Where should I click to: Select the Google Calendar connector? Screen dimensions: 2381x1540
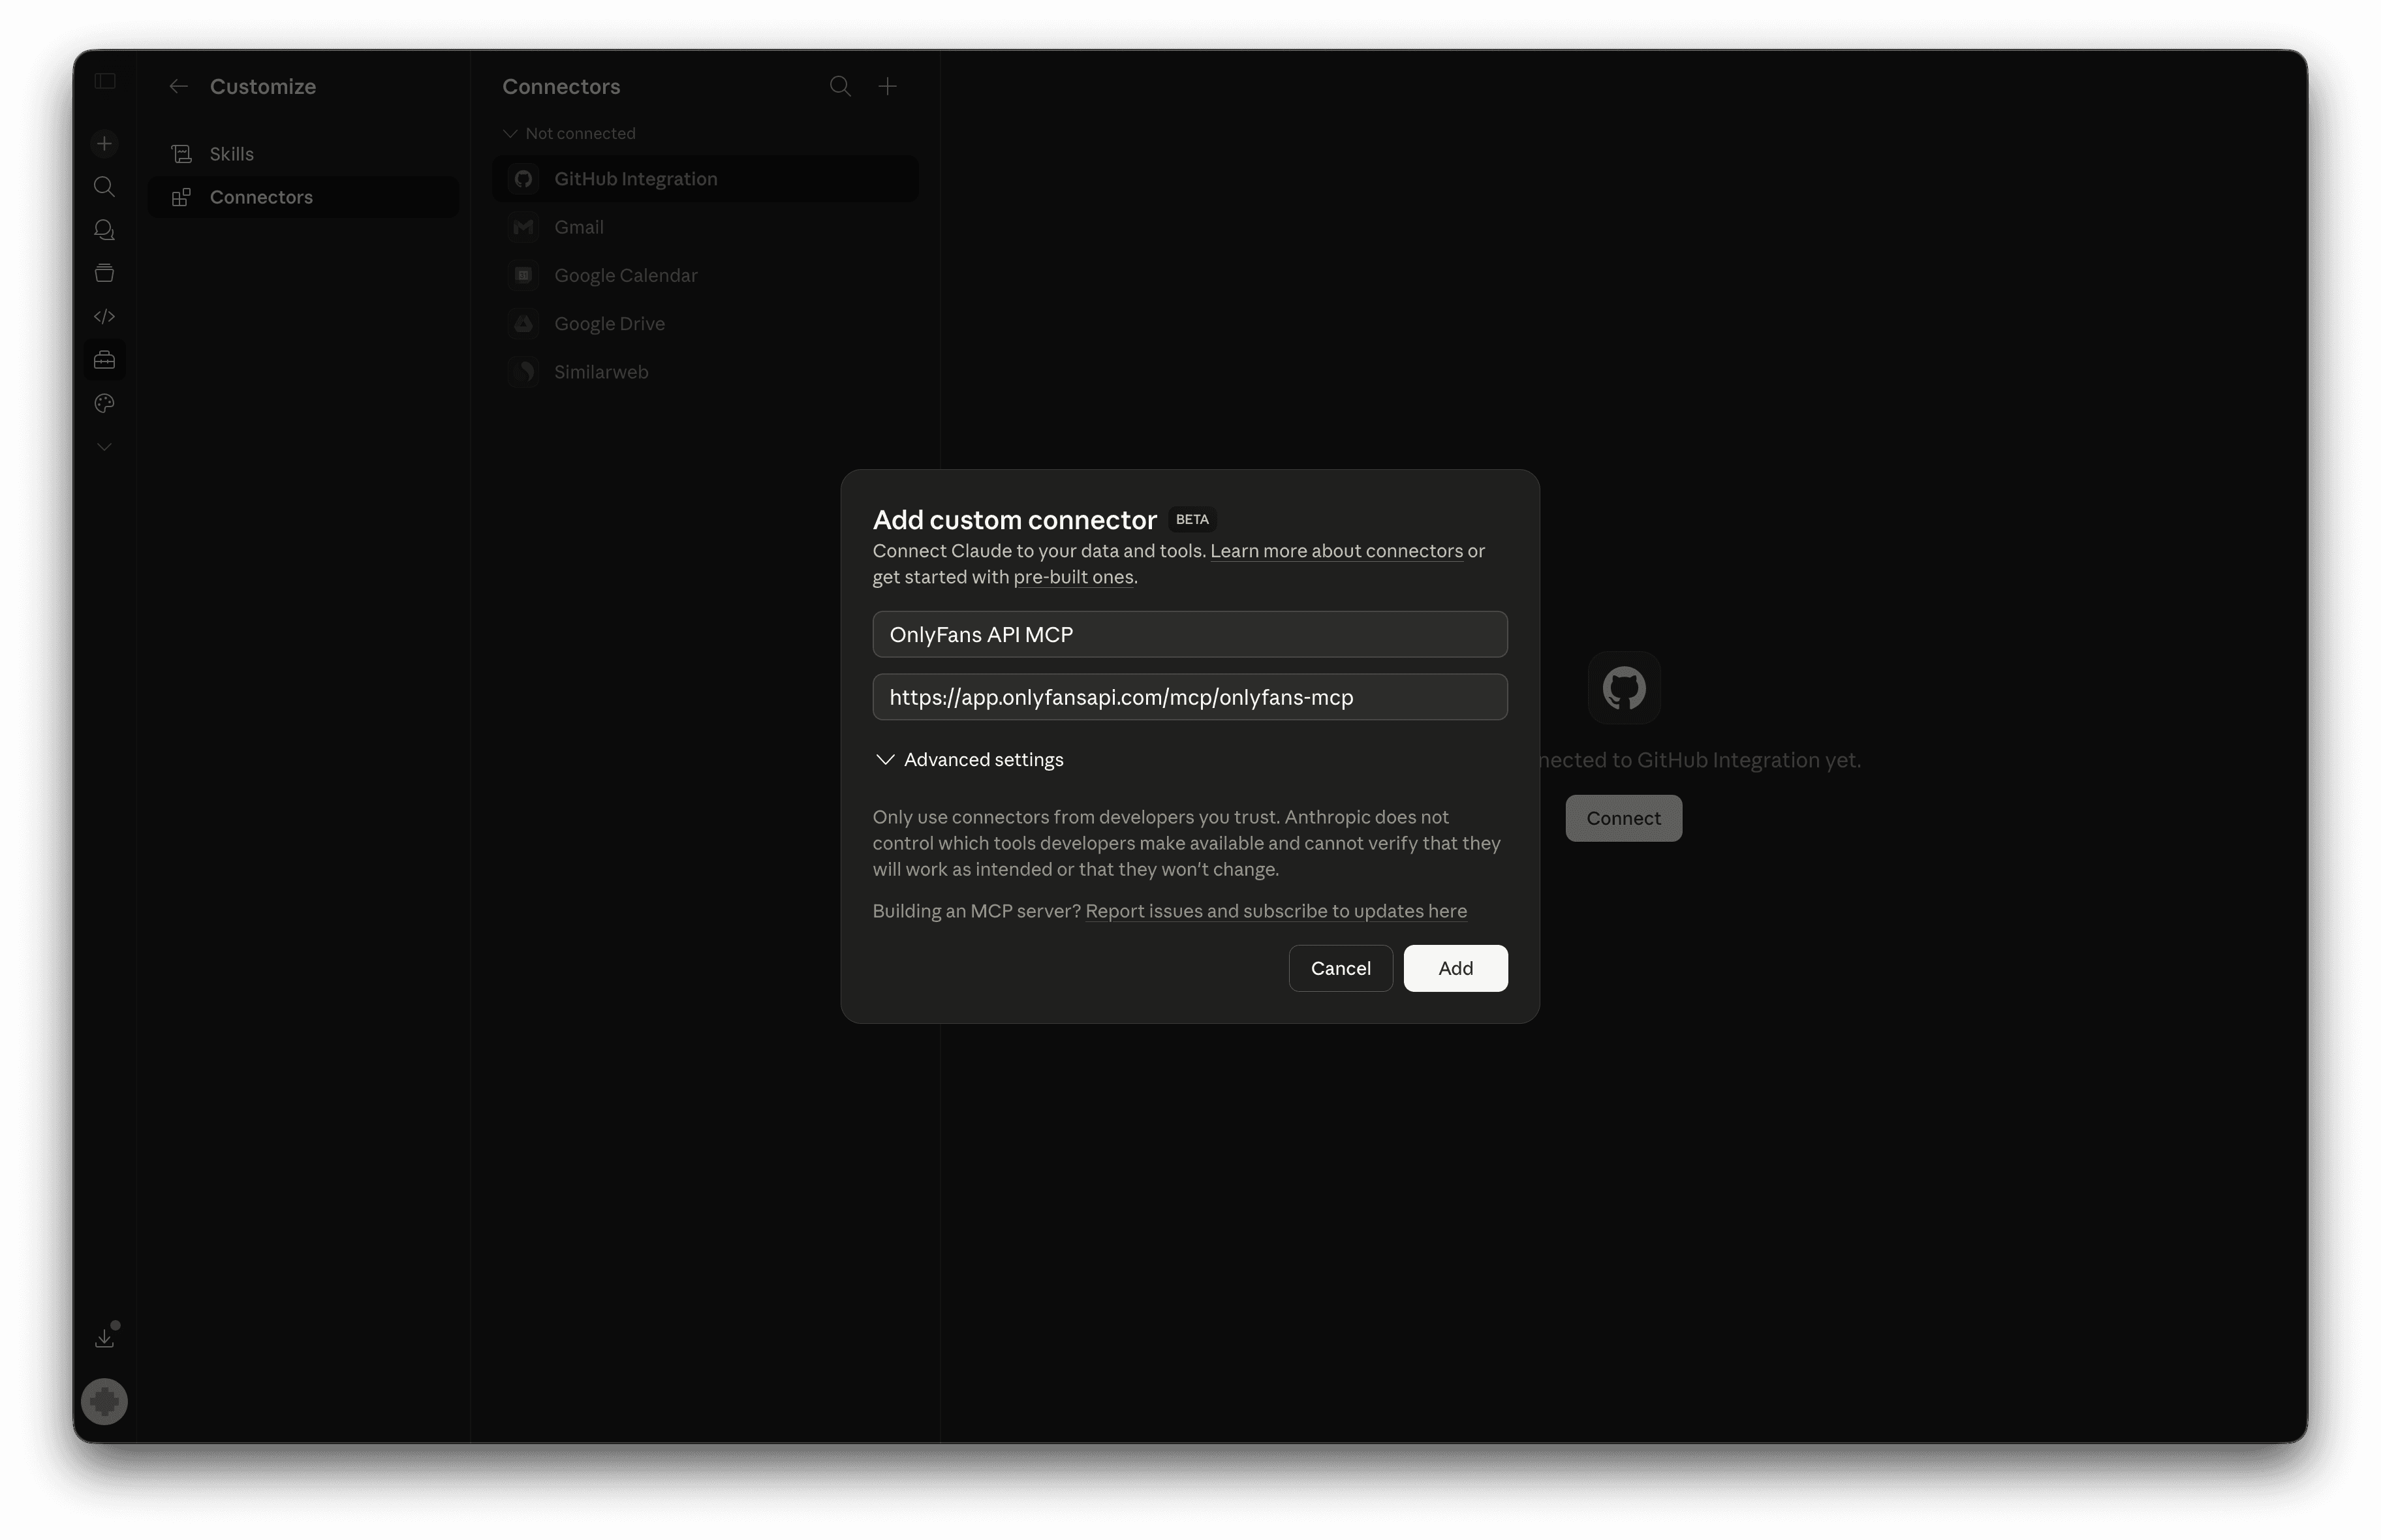(705, 275)
